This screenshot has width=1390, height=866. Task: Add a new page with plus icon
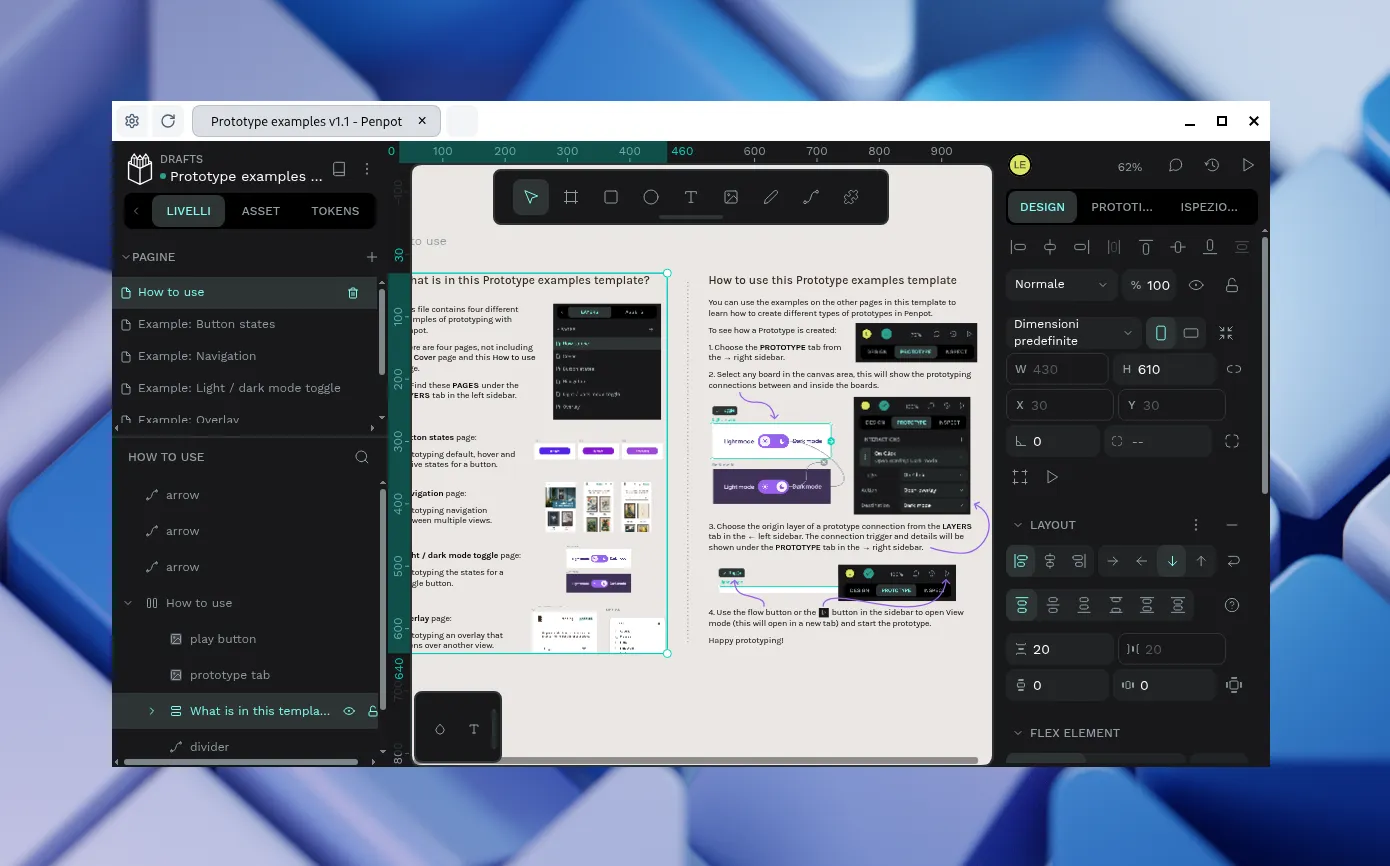pyautogui.click(x=372, y=257)
